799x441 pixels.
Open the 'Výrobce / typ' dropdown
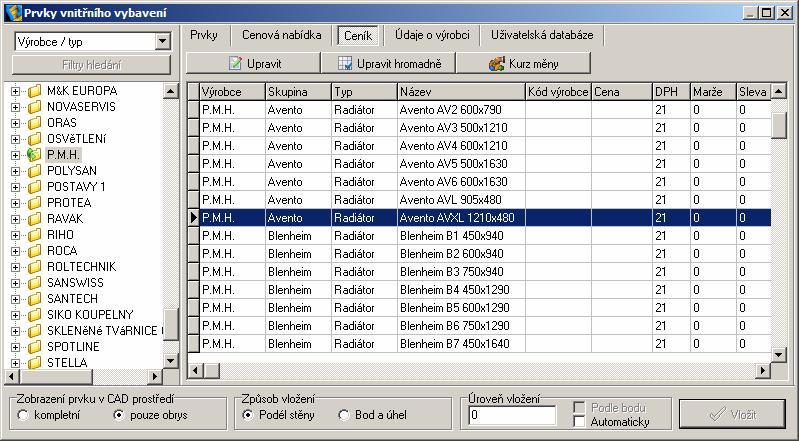pyautogui.click(x=163, y=42)
